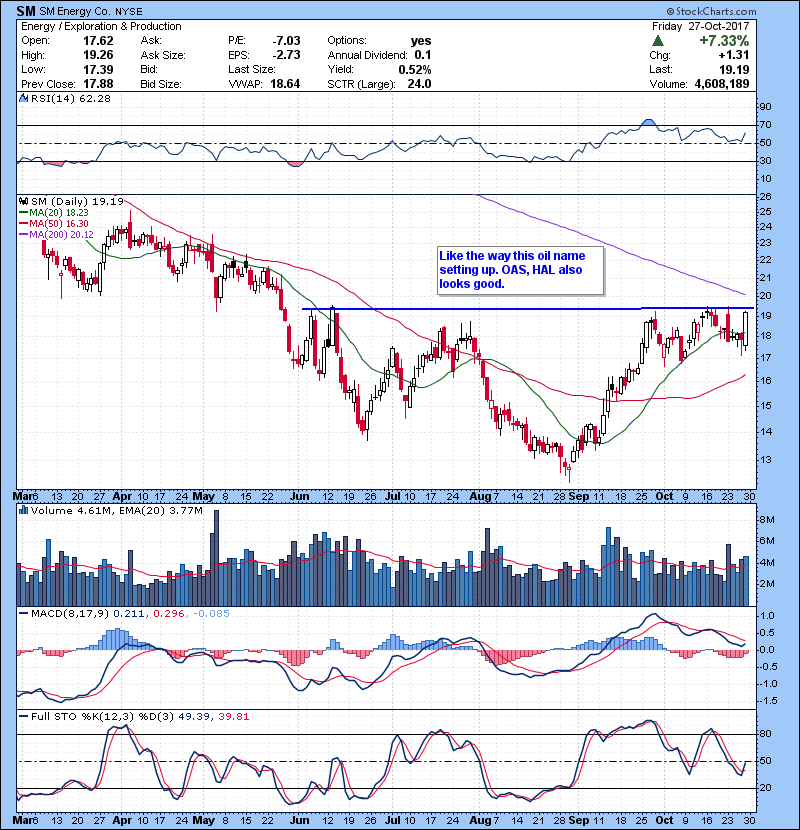
Task: Click the candlestick icon beside SM (Daily)
Action: pos(23,201)
